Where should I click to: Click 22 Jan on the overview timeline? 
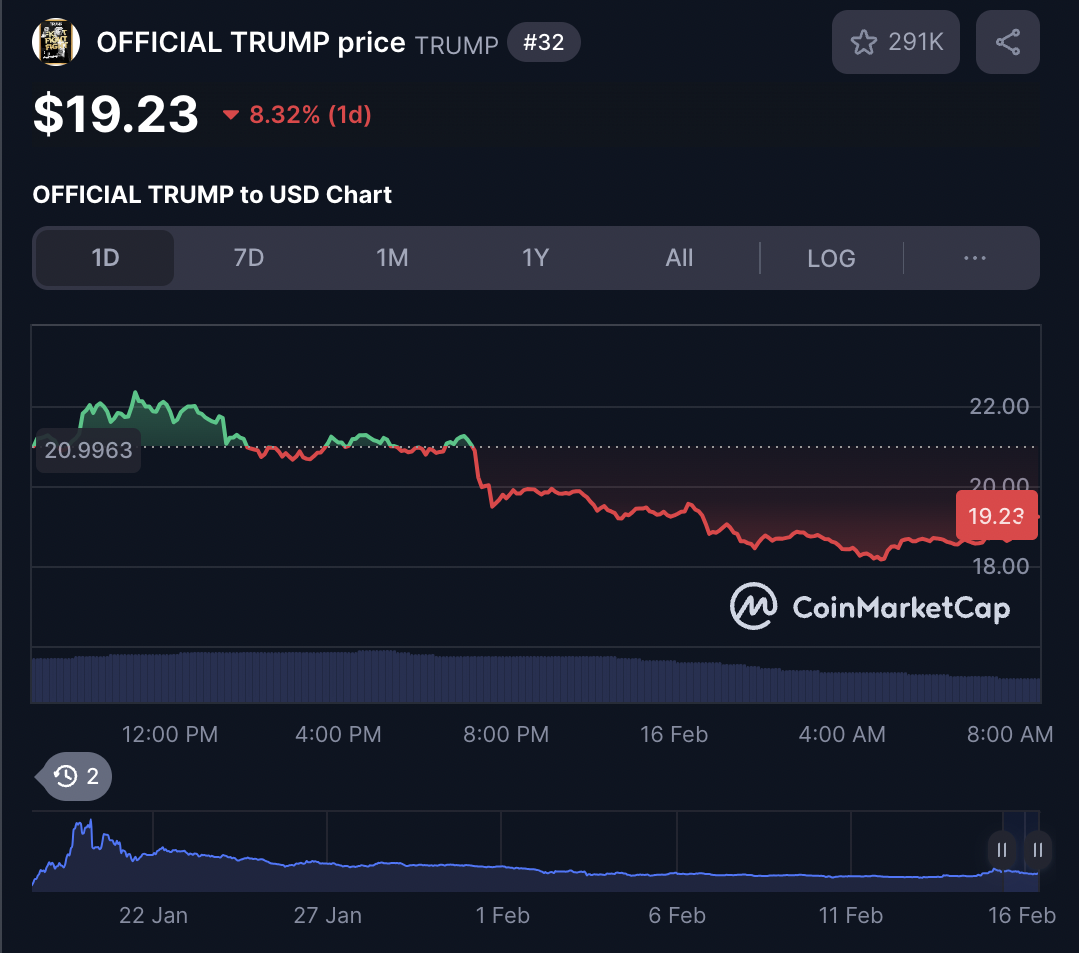click(153, 915)
